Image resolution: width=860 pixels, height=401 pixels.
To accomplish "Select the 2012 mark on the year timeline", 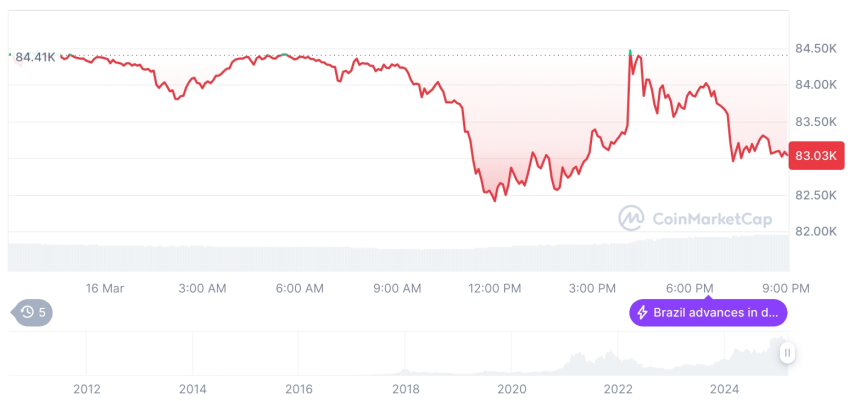I will 86,388.
